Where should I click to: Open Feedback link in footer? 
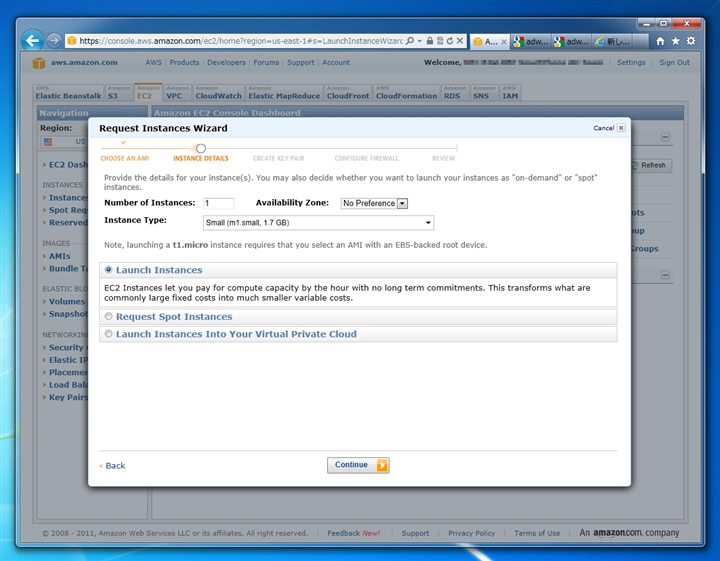[x=354, y=533]
